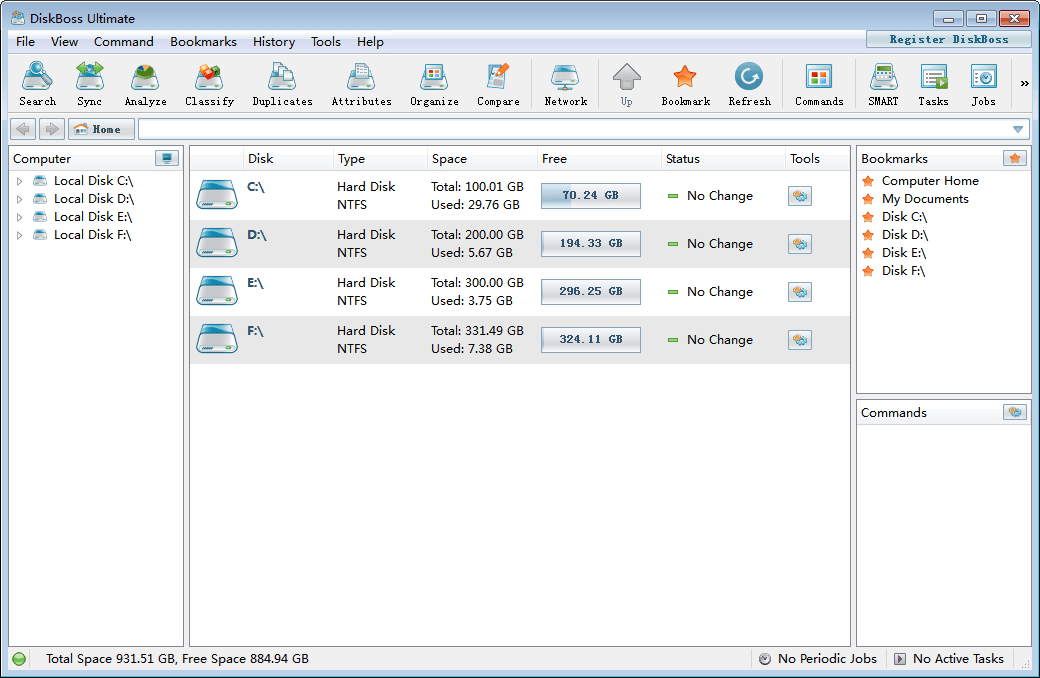Select Local Disk D:\ tree item
Image resolution: width=1040 pixels, height=678 pixels.
(94, 198)
